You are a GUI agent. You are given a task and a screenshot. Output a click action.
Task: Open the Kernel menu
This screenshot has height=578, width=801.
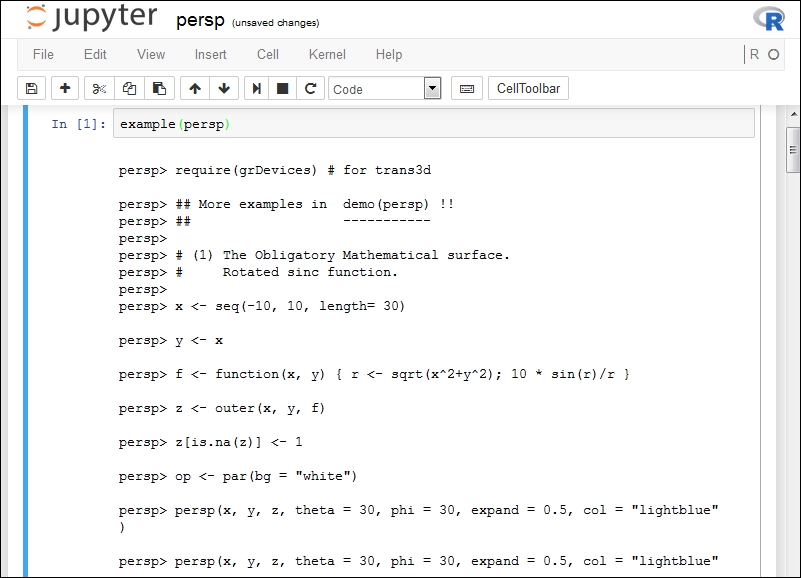(x=327, y=54)
